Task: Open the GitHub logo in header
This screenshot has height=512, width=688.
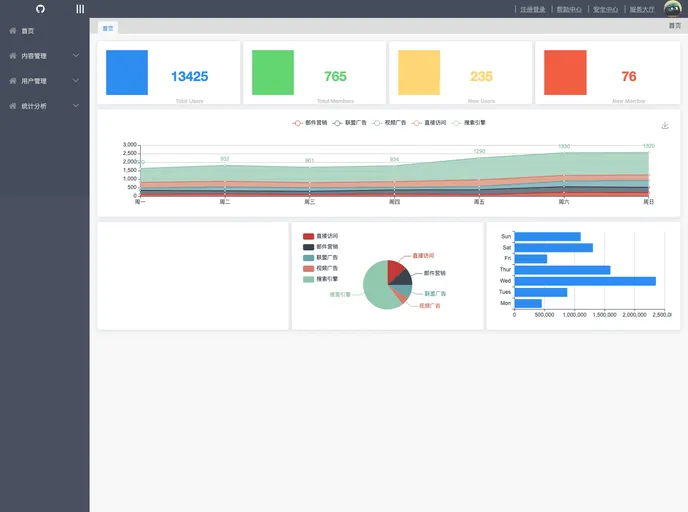Action: point(40,9)
